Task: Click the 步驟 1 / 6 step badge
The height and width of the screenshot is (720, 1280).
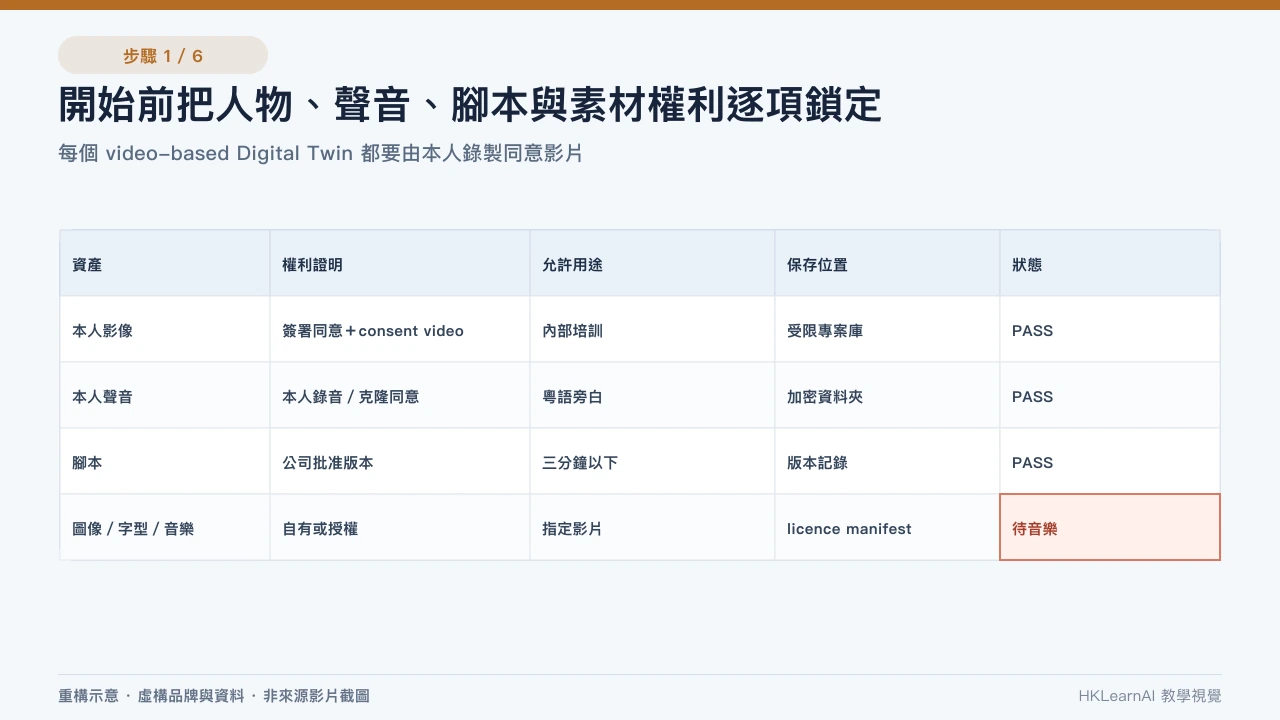Action: click(163, 55)
